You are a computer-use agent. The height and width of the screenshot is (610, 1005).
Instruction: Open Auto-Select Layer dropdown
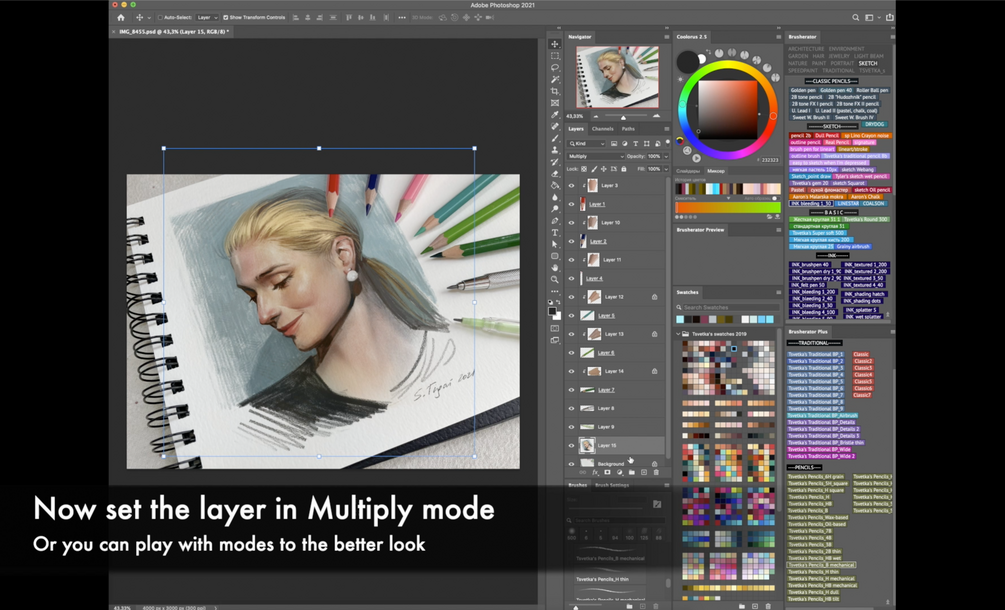click(207, 17)
